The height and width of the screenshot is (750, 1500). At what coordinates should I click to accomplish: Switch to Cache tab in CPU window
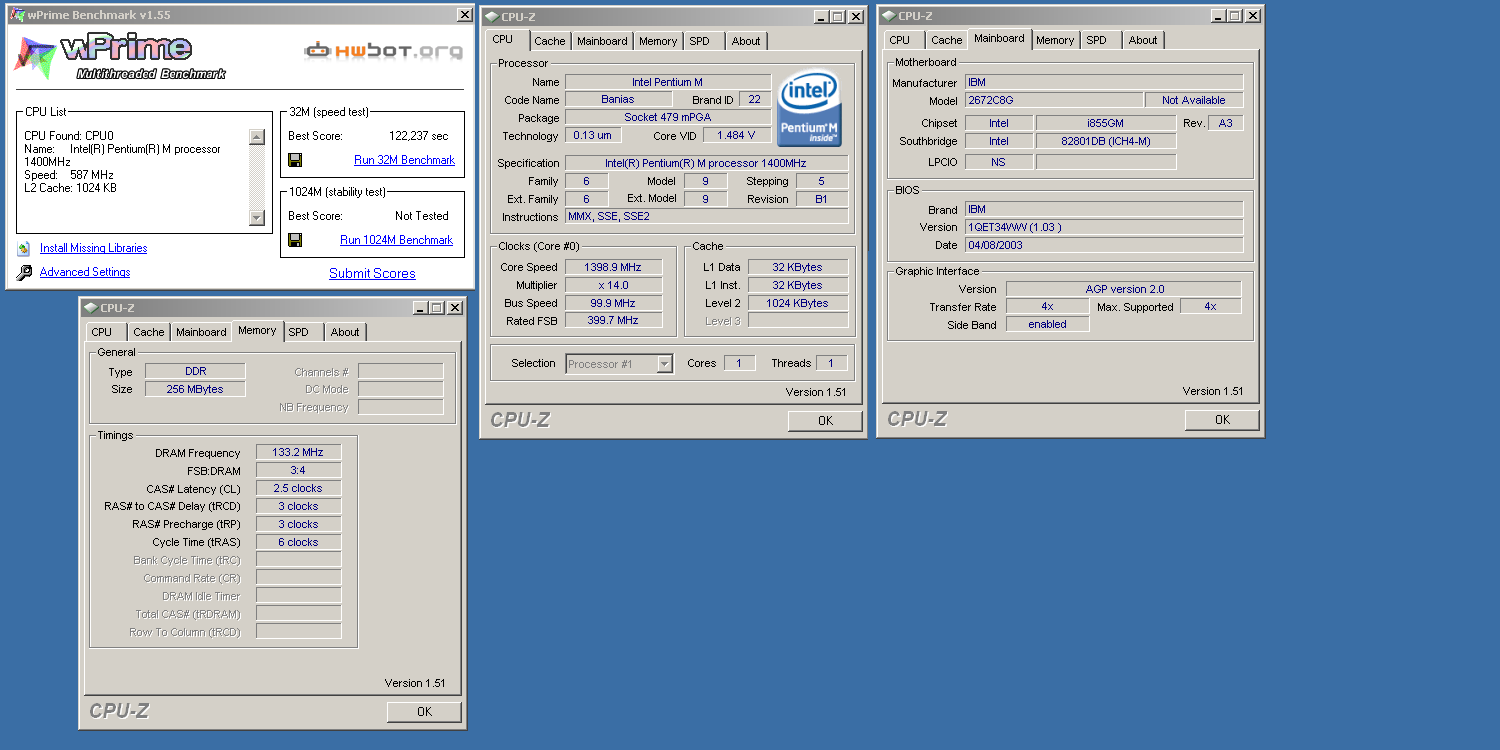549,41
